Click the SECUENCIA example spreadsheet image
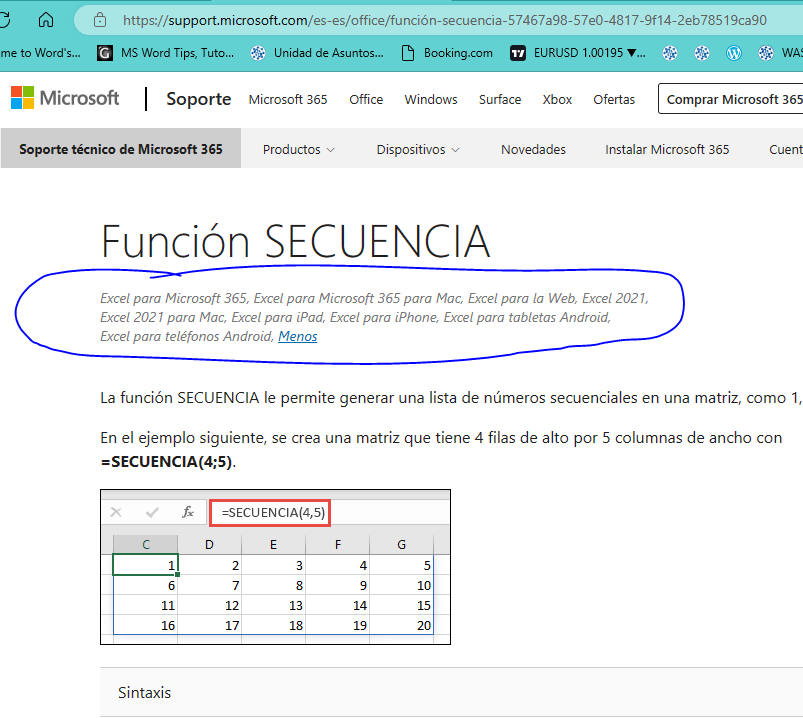 point(276,567)
